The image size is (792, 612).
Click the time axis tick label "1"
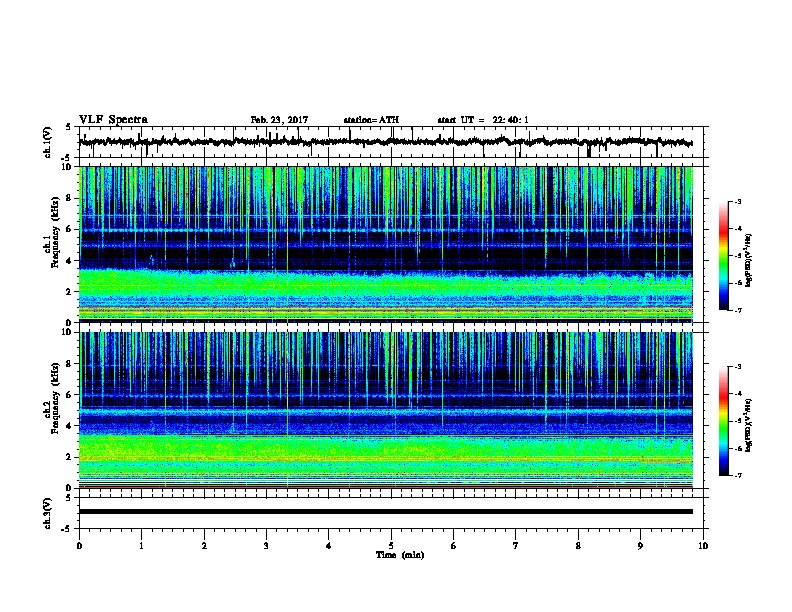point(141,546)
